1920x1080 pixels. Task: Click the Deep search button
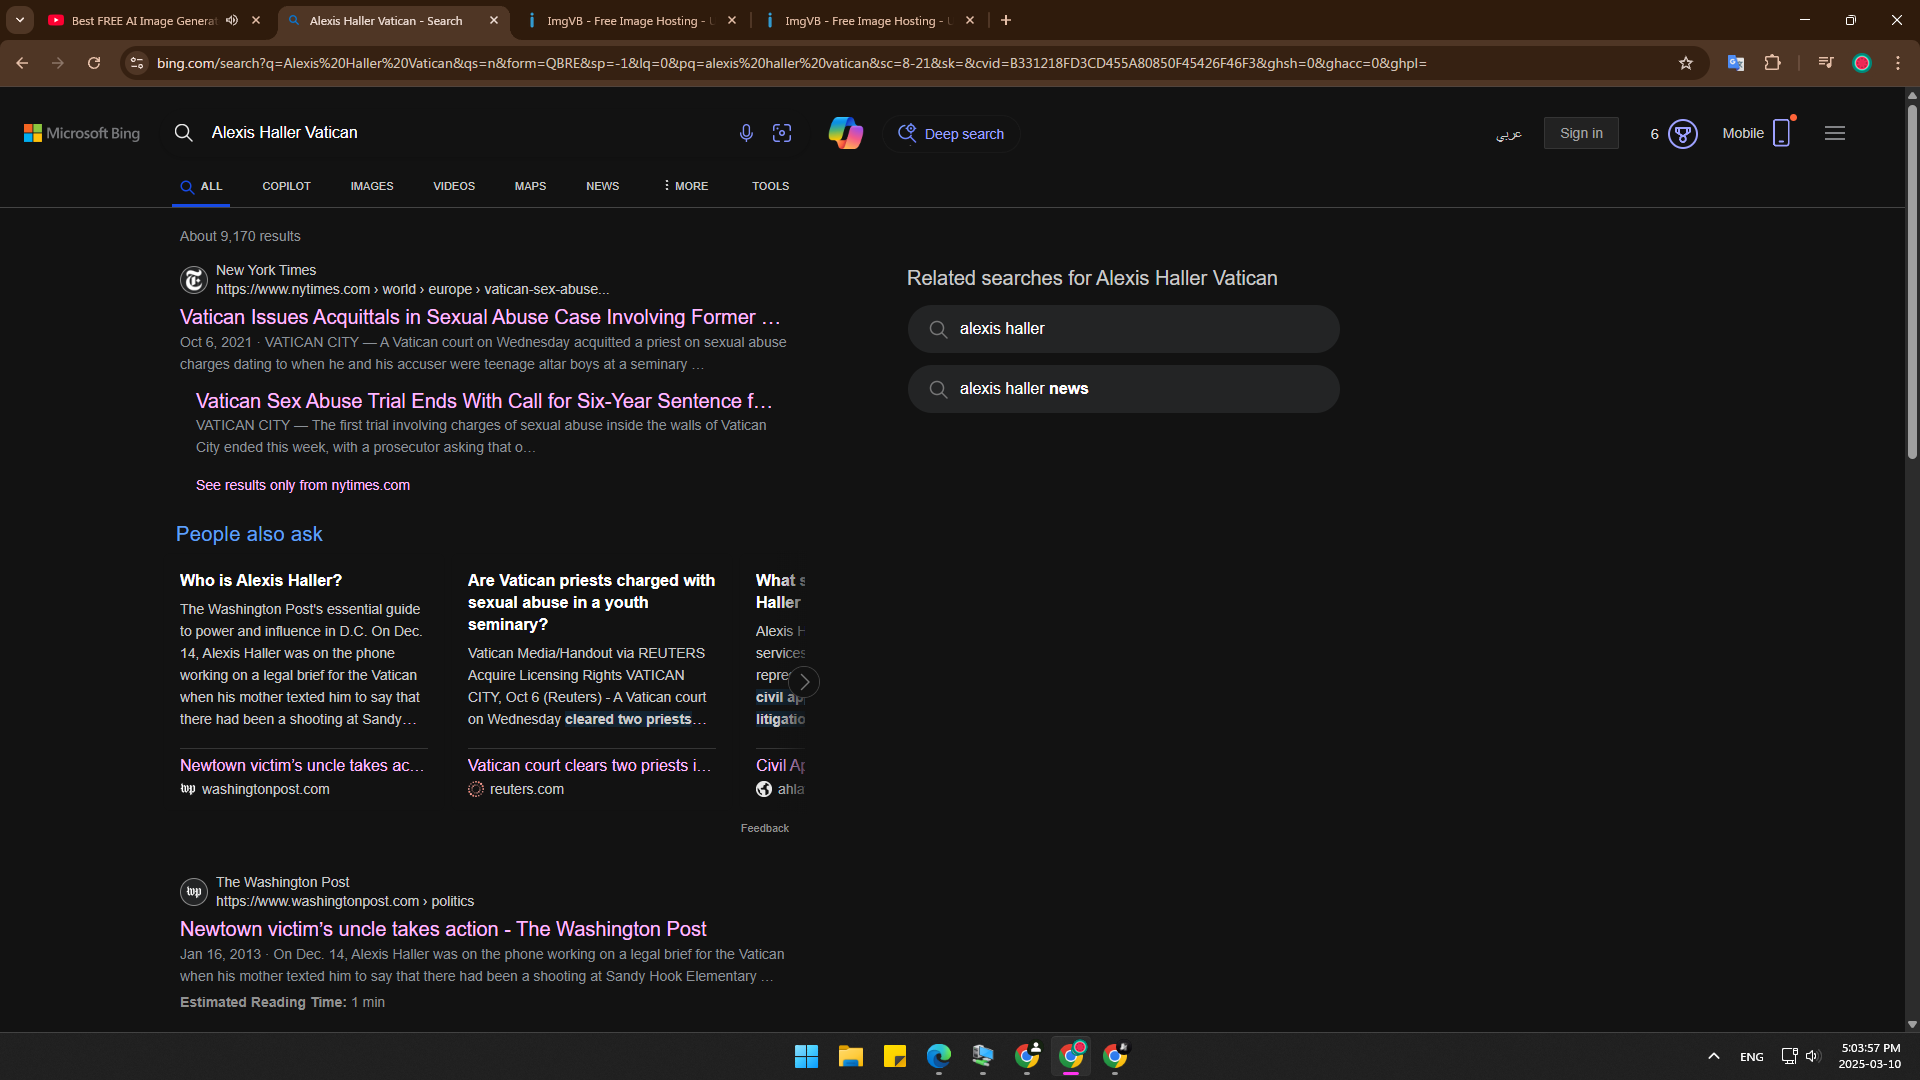coord(951,133)
